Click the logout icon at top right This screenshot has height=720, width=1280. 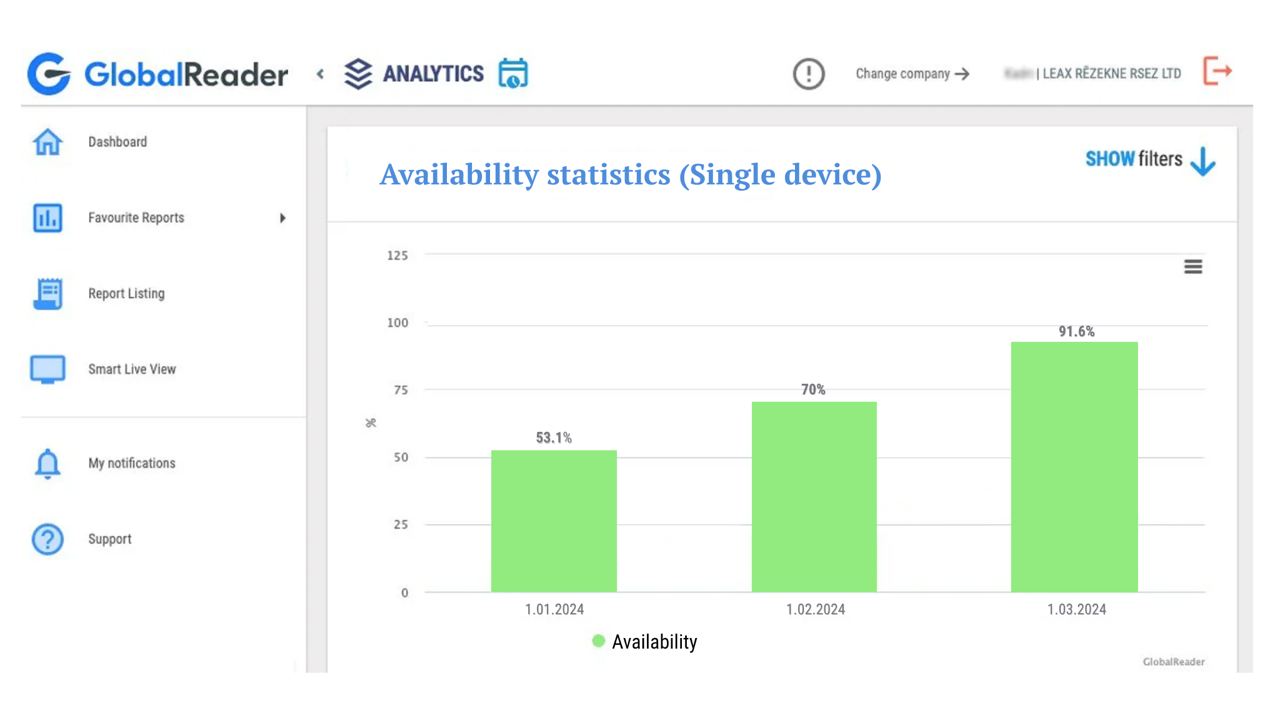(1217, 72)
